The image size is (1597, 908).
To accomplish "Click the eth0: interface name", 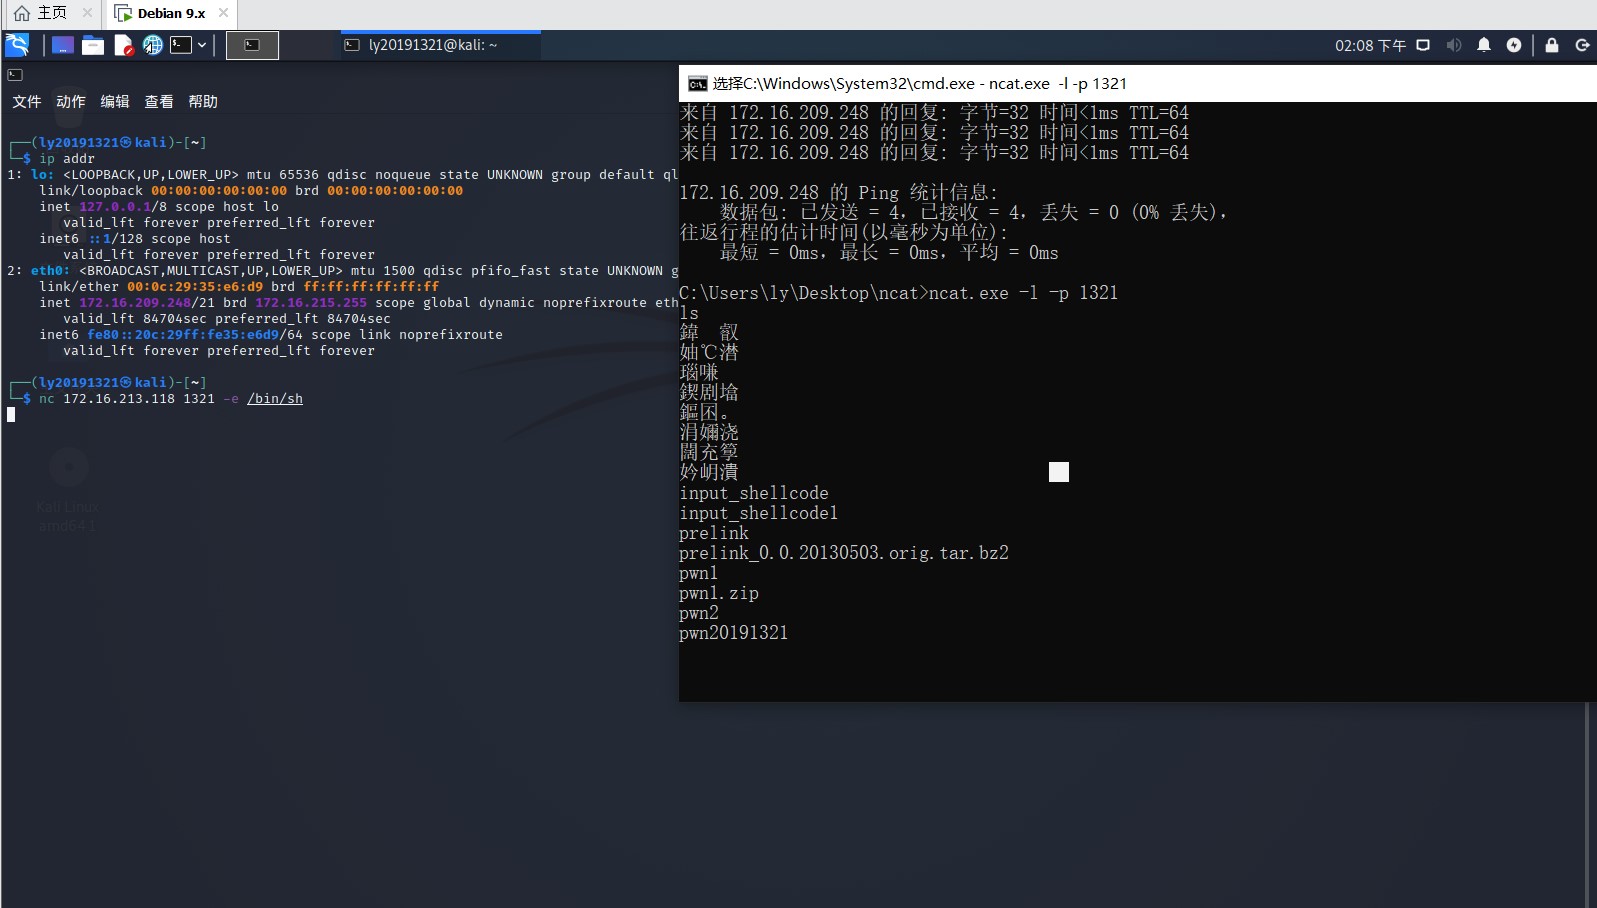I will (51, 271).
